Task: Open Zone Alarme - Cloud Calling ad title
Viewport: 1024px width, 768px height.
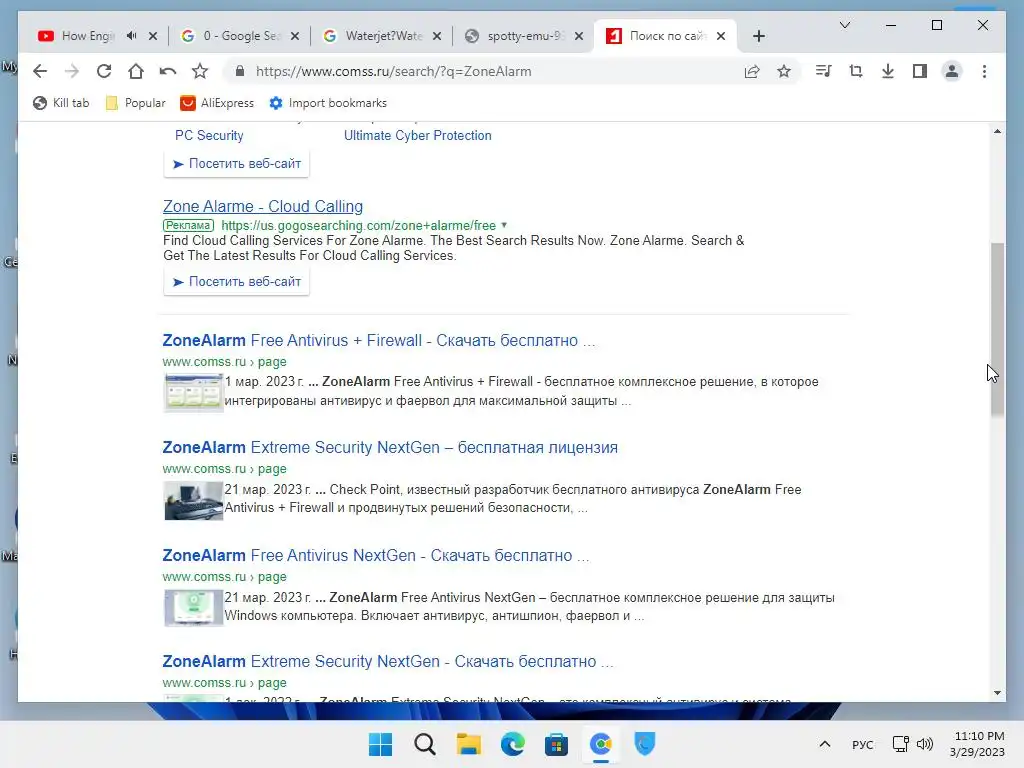Action: pyautogui.click(x=263, y=206)
